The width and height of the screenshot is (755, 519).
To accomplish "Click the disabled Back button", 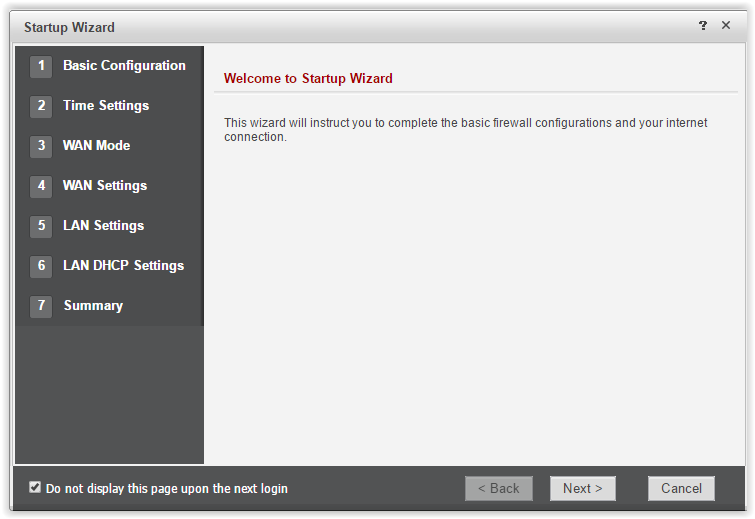I will click(x=498, y=488).
